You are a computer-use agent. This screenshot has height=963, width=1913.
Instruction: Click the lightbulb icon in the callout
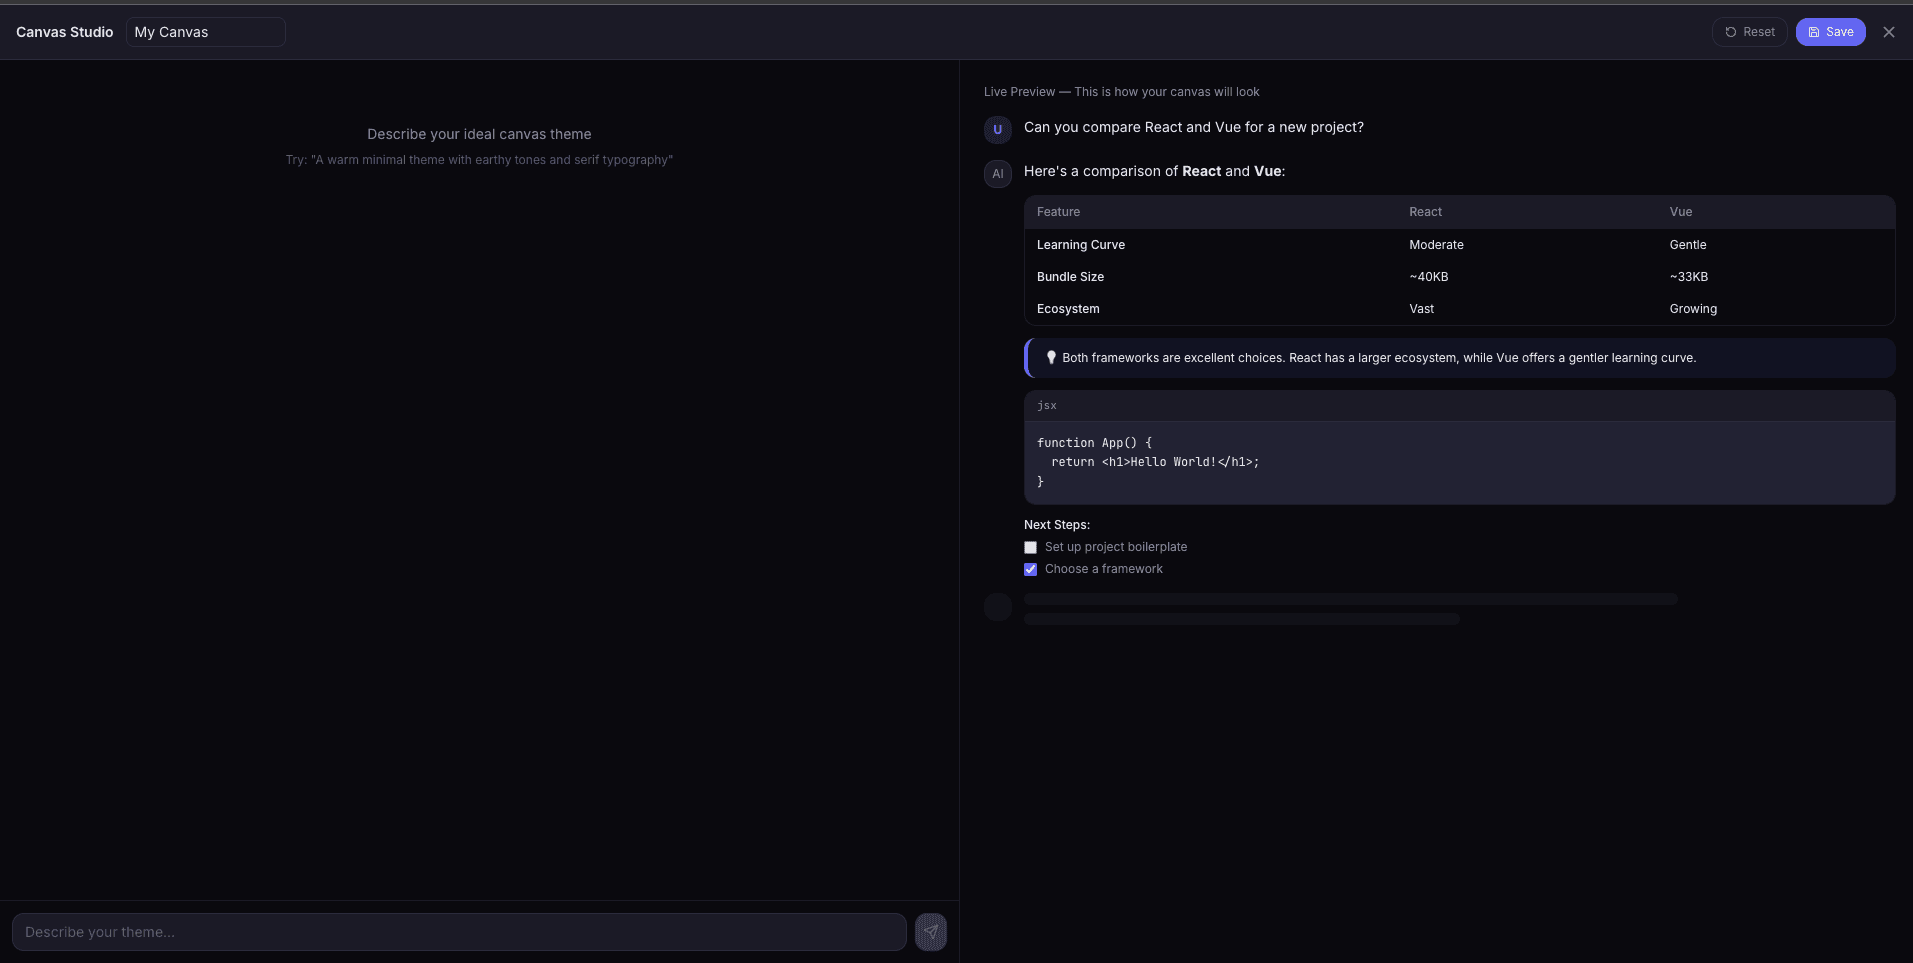[1051, 358]
